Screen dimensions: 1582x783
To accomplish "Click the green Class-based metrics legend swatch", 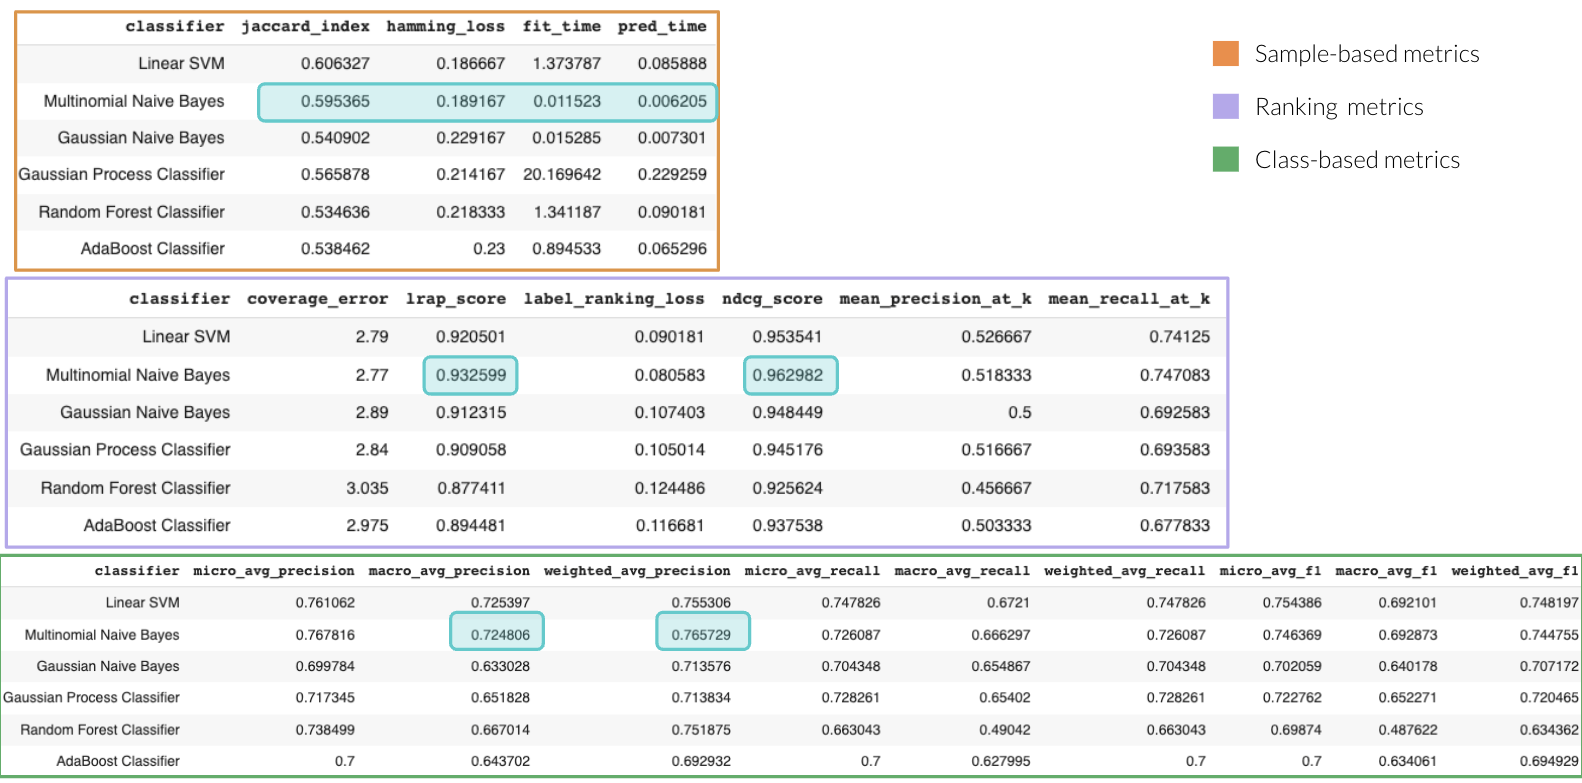I will point(1225,160).
